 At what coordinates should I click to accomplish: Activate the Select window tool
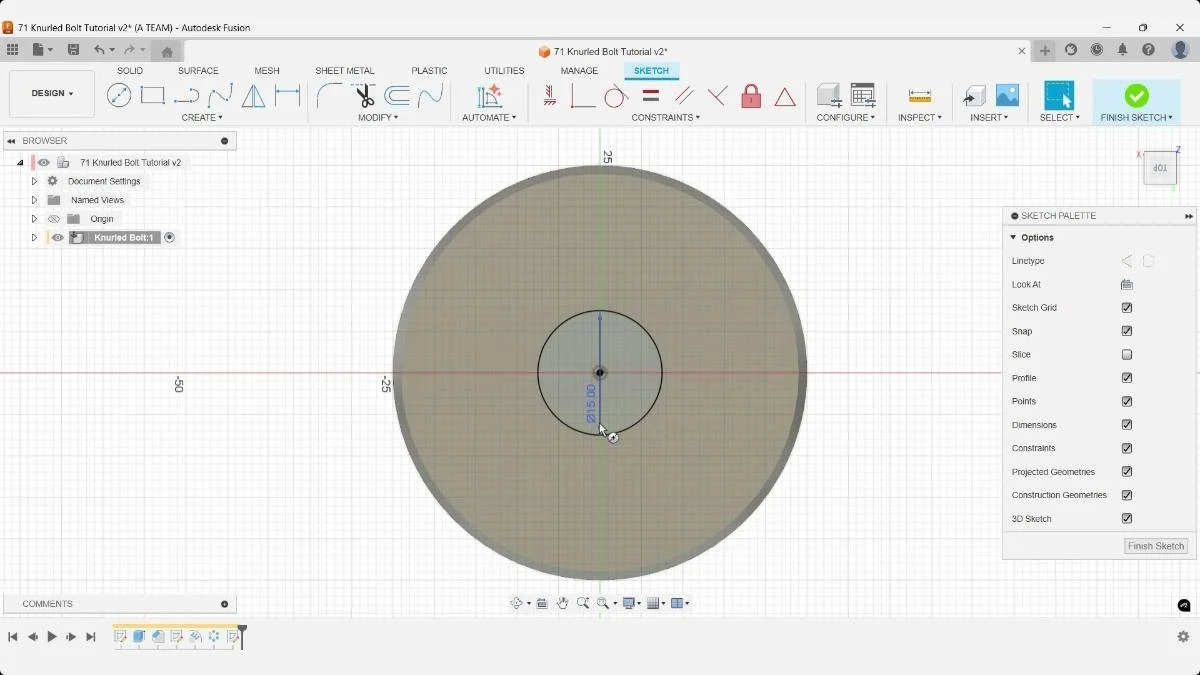coord(1059,96)
